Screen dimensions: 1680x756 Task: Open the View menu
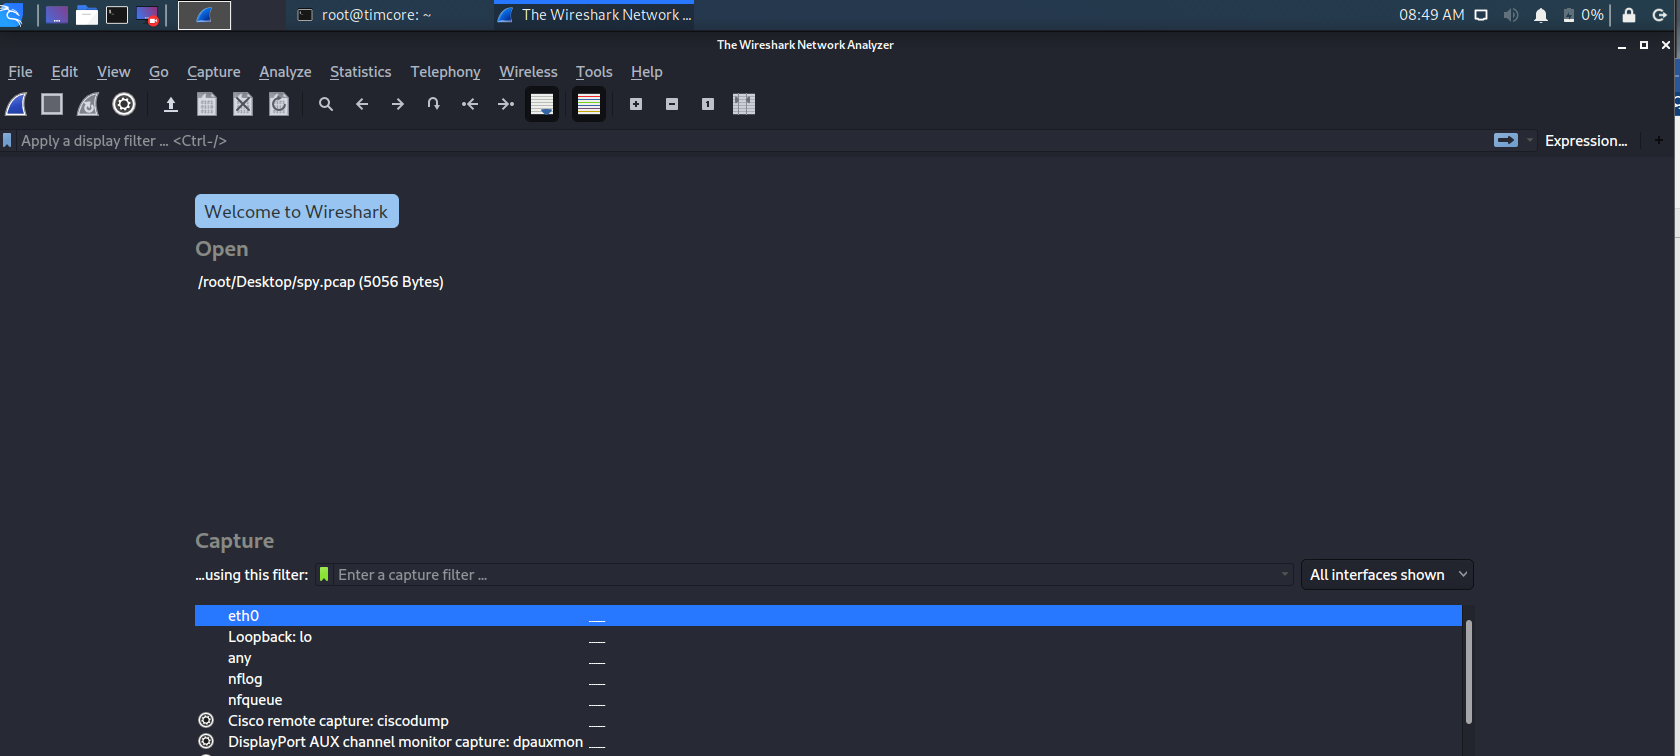[113, 72]
